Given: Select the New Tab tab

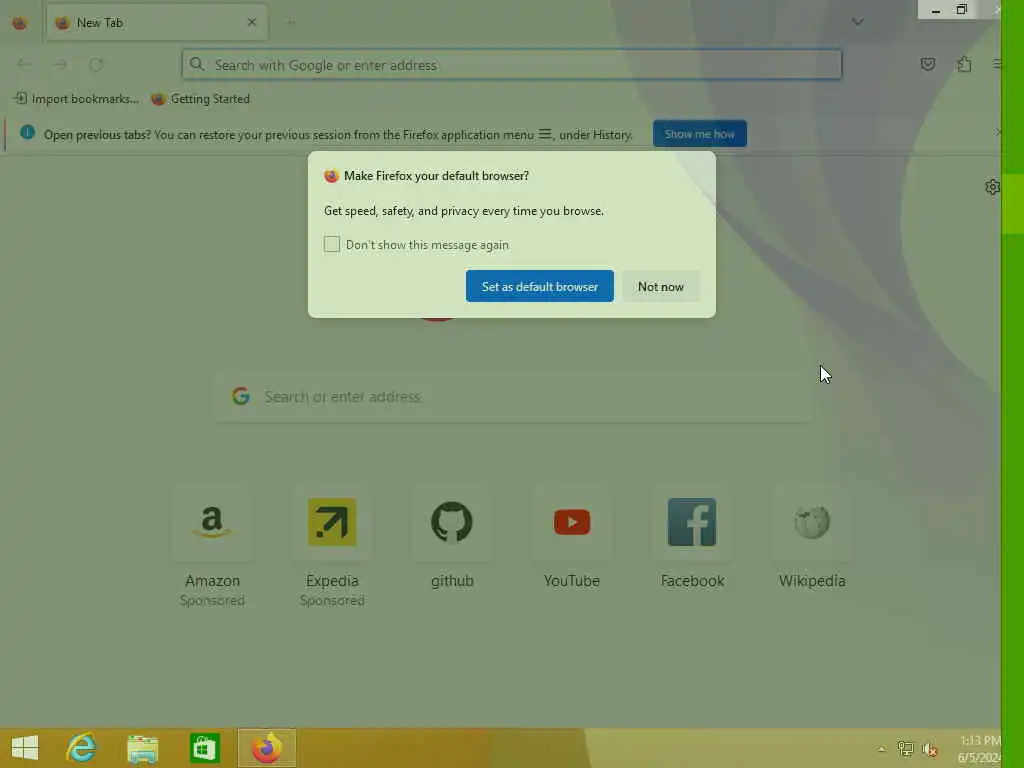Looking at the screenshot, I should click(157, 23).
